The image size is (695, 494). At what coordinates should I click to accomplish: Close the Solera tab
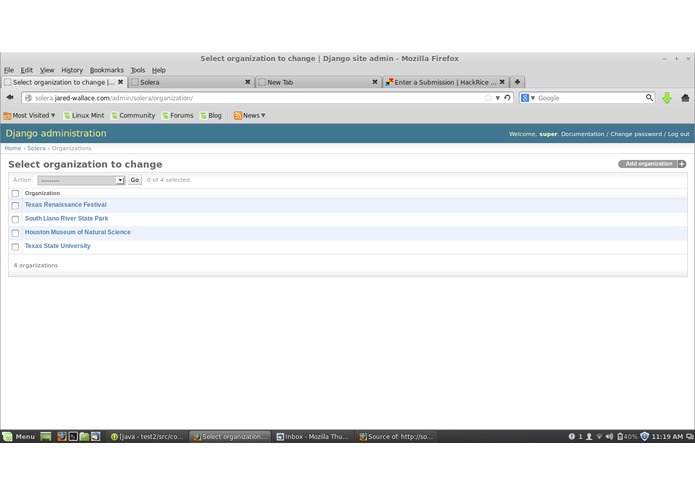coord(247,82)
